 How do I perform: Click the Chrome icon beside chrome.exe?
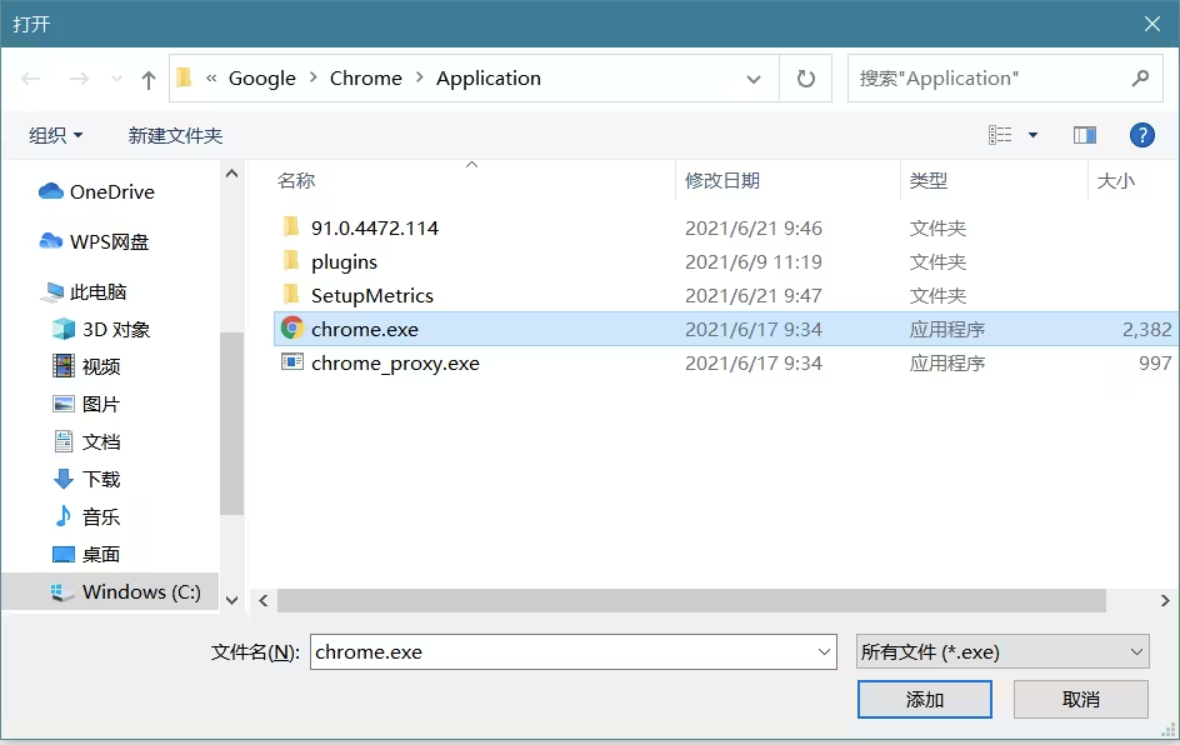[x=291, y=328]
